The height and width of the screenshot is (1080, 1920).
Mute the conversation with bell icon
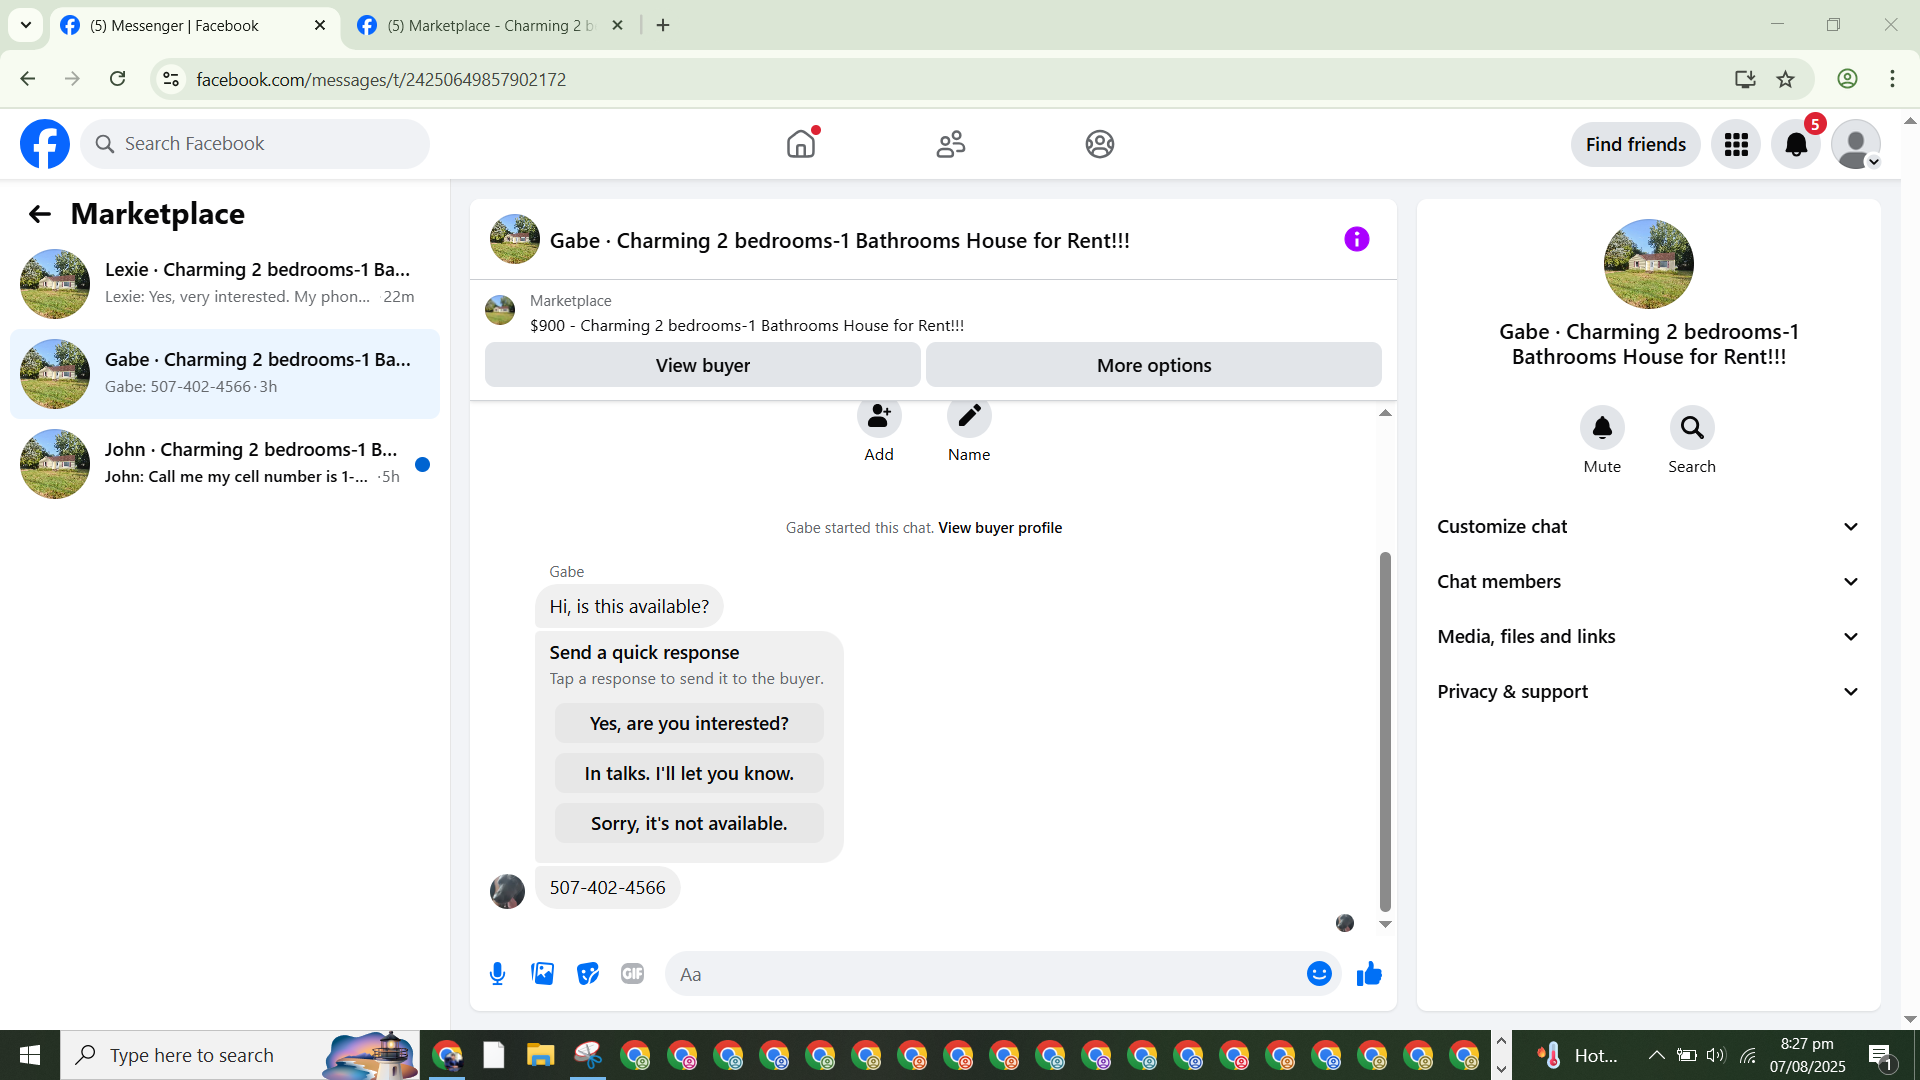[x=1602, y=428]
